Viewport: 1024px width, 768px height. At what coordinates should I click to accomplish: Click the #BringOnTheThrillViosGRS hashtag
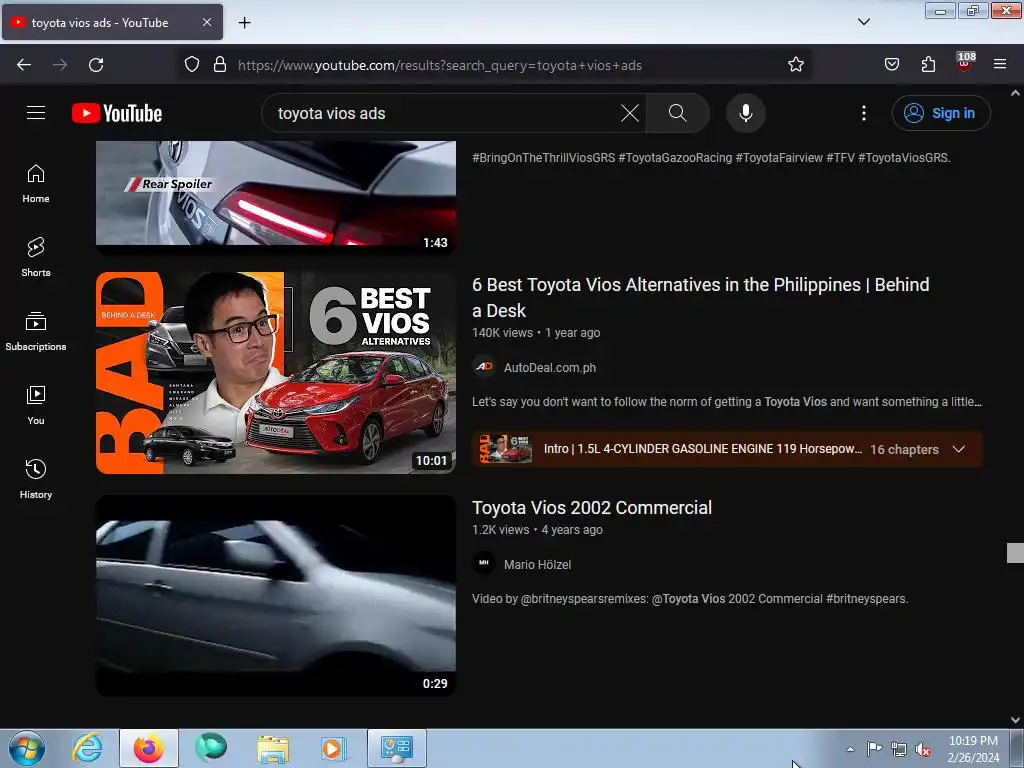[x=543, y=157]
